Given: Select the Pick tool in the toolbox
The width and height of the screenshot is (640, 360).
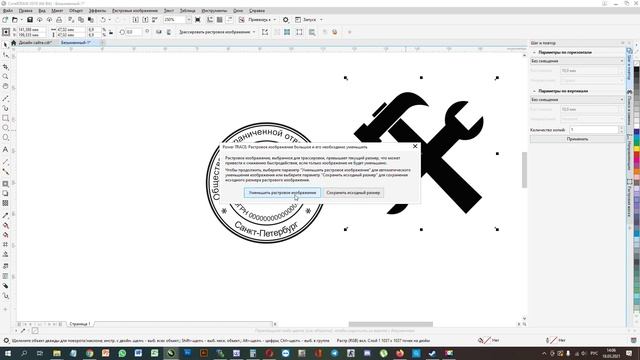Looking at the screenshot, I should [x=5, y=44].
